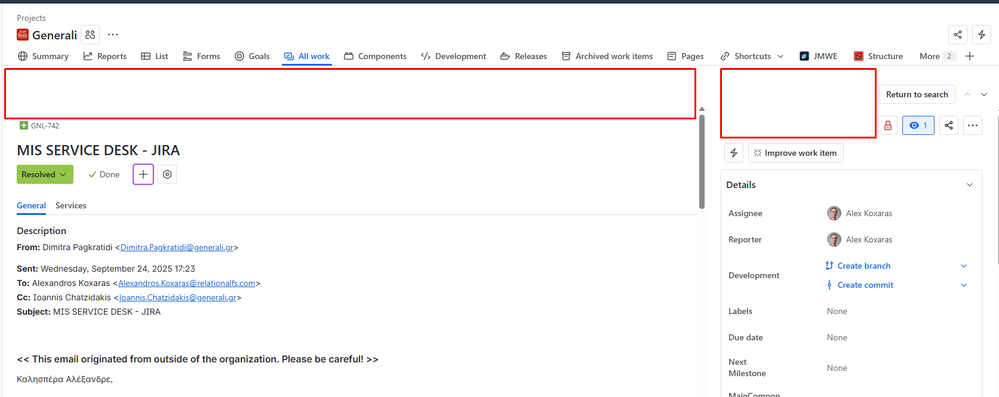Screen dimensions: 999x397
Task: Open the Structure tab
Action: click(879, 56)
